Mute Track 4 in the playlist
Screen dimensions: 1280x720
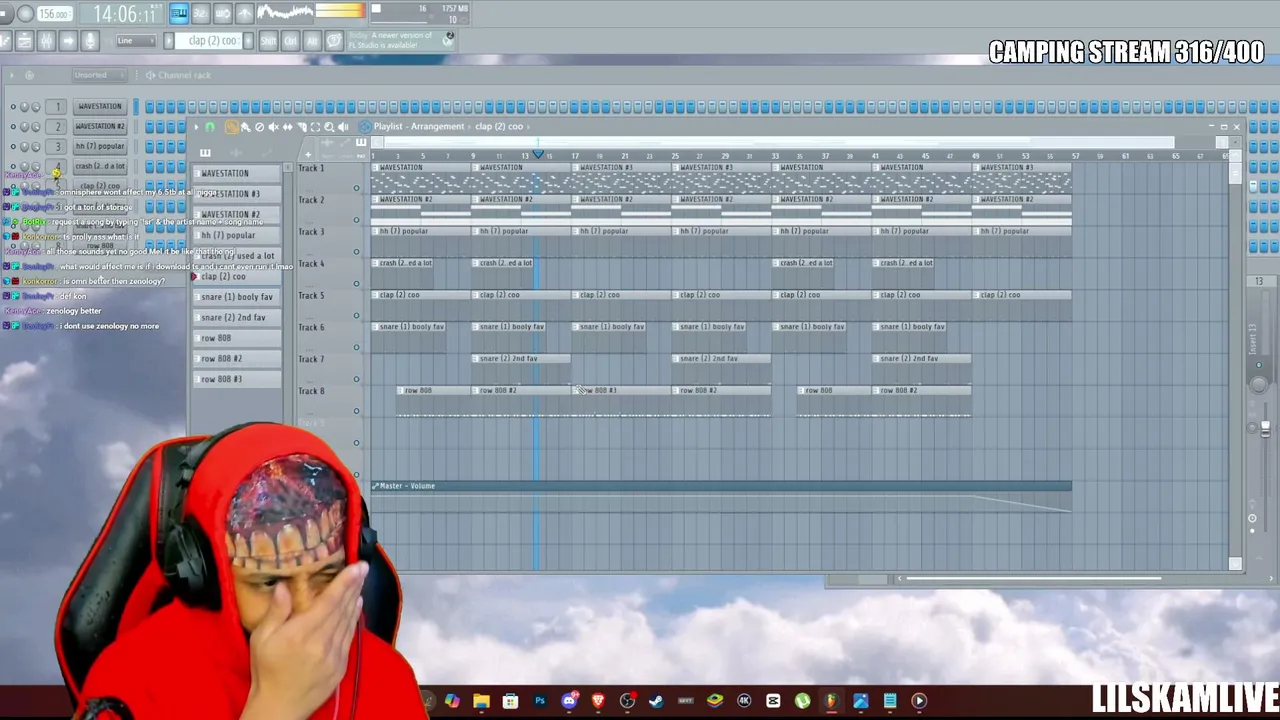point(356,284)
